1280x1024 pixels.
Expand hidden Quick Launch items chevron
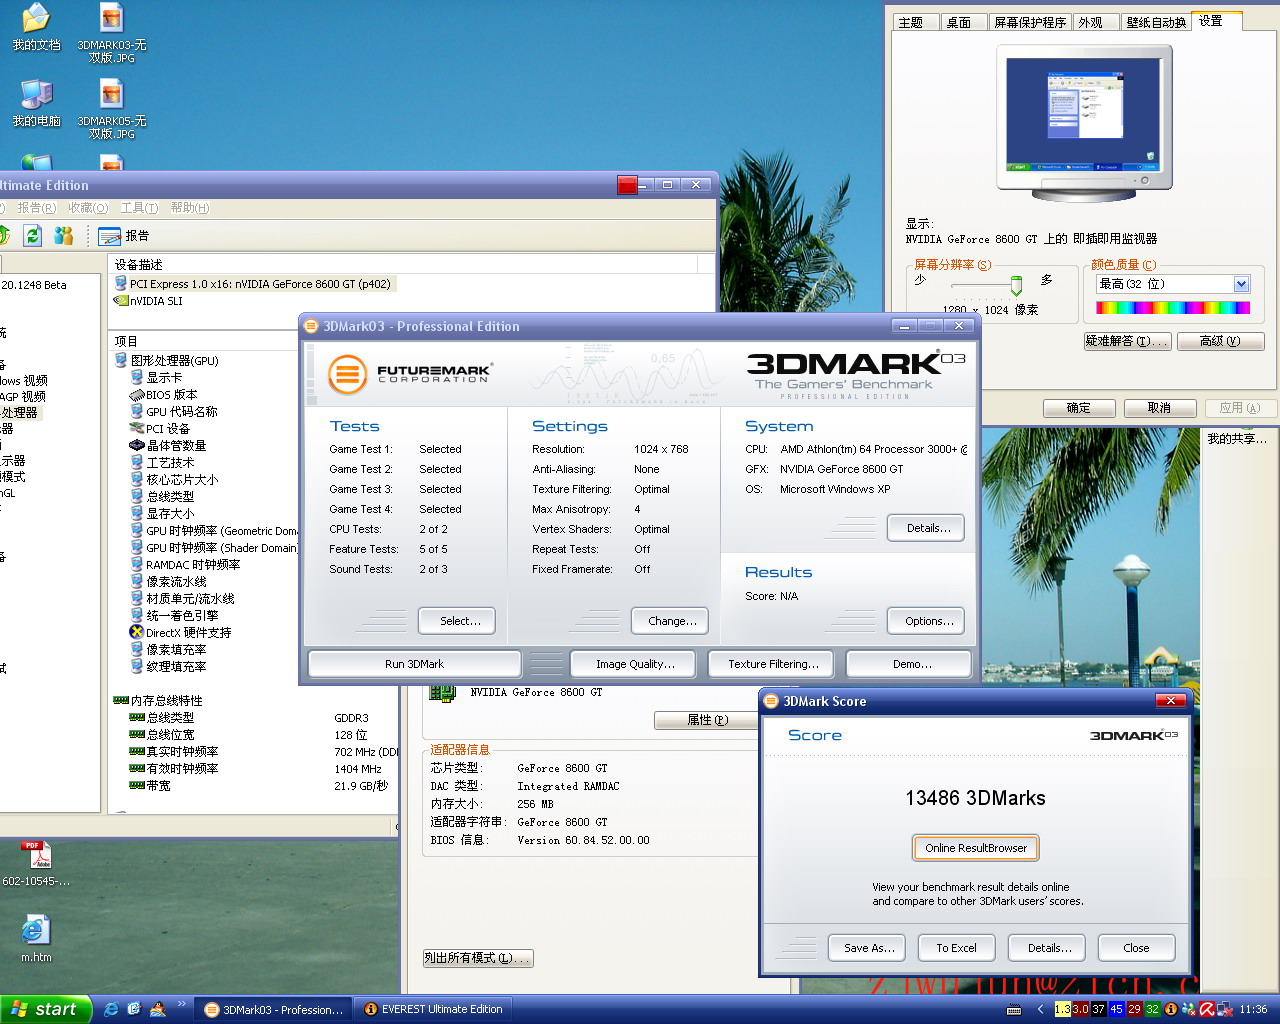tap(181, 1004)
